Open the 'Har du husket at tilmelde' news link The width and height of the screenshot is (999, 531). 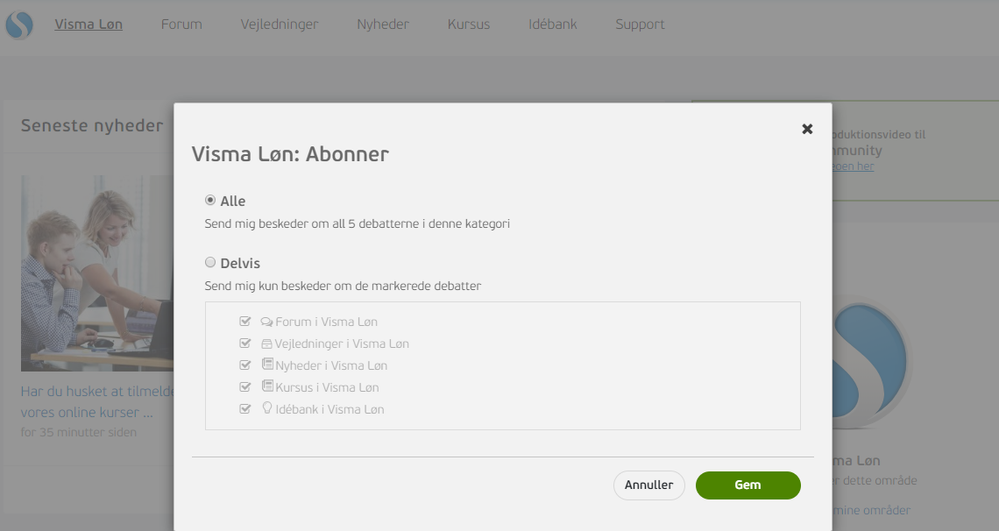97,402
